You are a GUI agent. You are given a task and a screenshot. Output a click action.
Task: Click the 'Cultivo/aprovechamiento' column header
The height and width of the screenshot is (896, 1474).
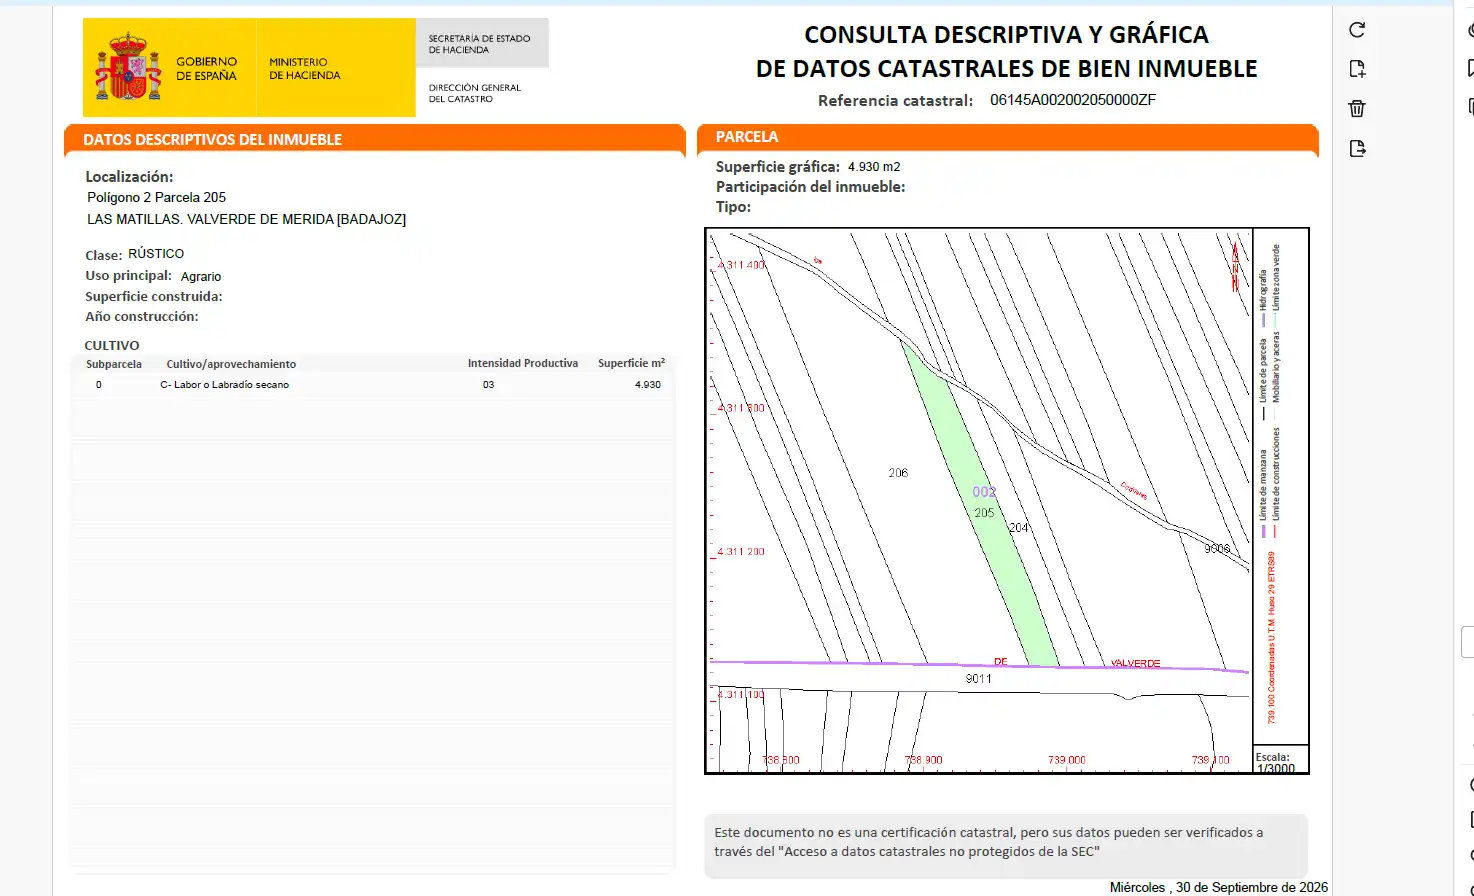[x=231, y=364]
